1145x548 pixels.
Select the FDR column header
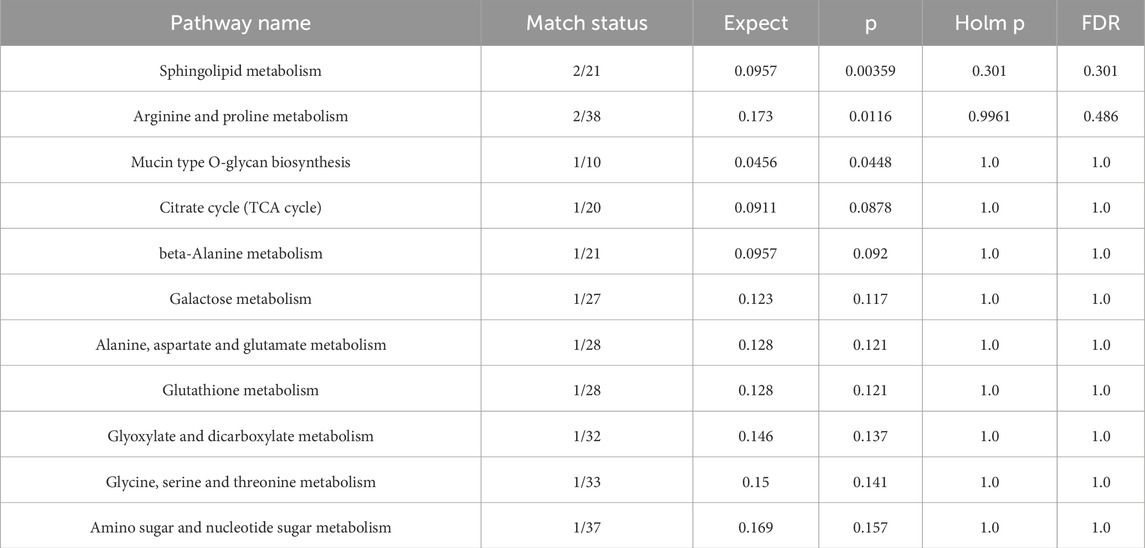click(1100, 23)
